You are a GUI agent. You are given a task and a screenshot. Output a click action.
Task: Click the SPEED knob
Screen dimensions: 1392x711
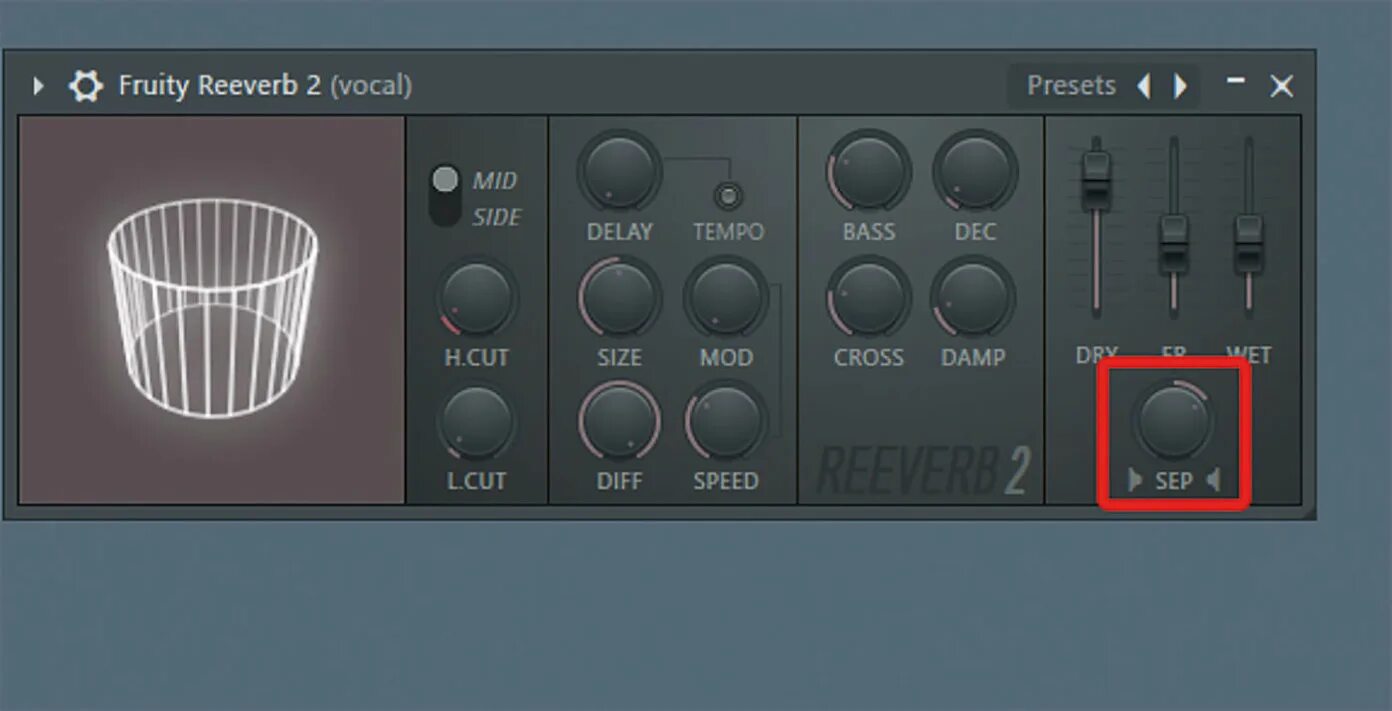pos(726,421)
